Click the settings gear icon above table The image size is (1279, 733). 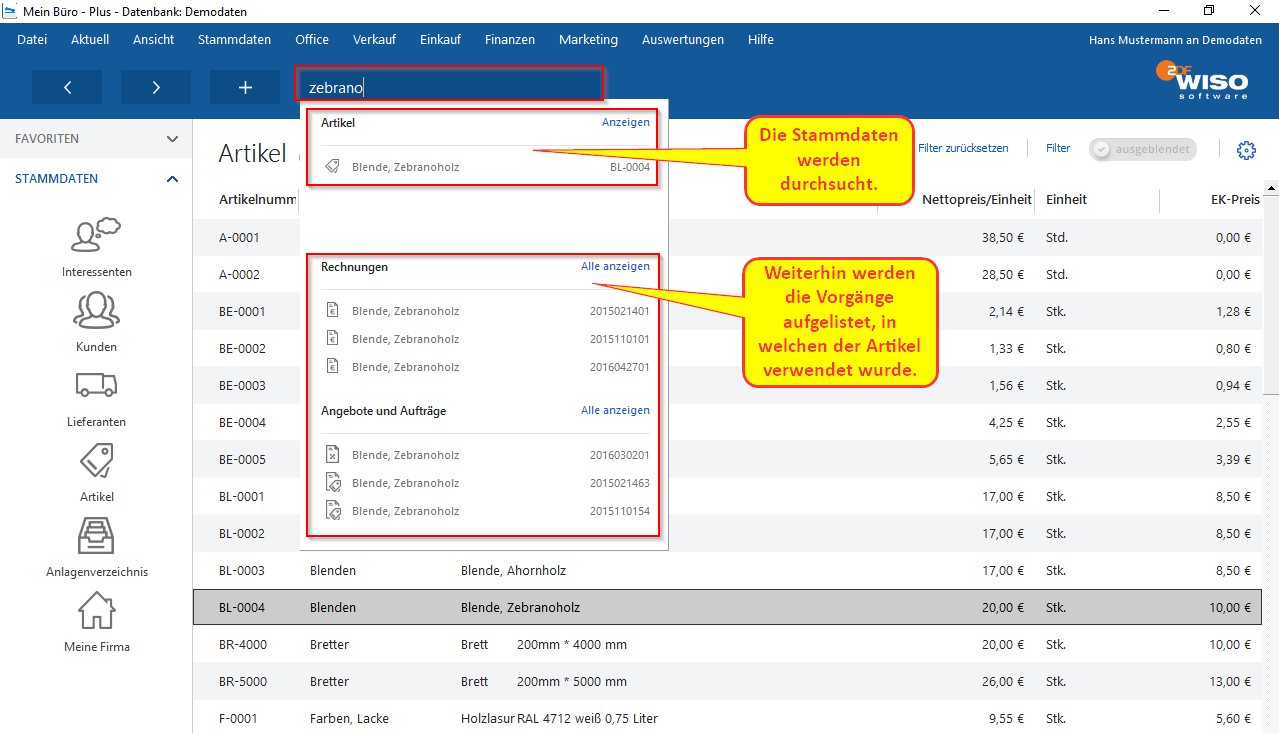pyautogui.click(x=1245, y=150)
